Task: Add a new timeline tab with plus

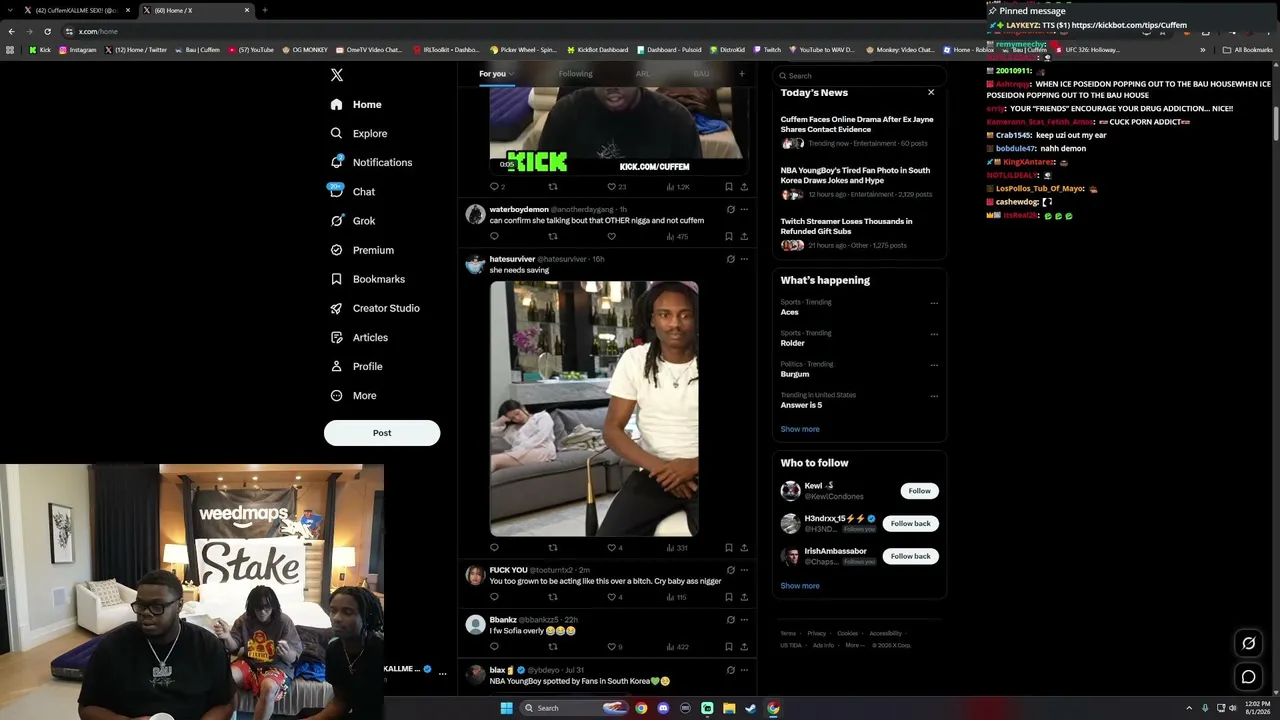Action: (x=741, y=73)
